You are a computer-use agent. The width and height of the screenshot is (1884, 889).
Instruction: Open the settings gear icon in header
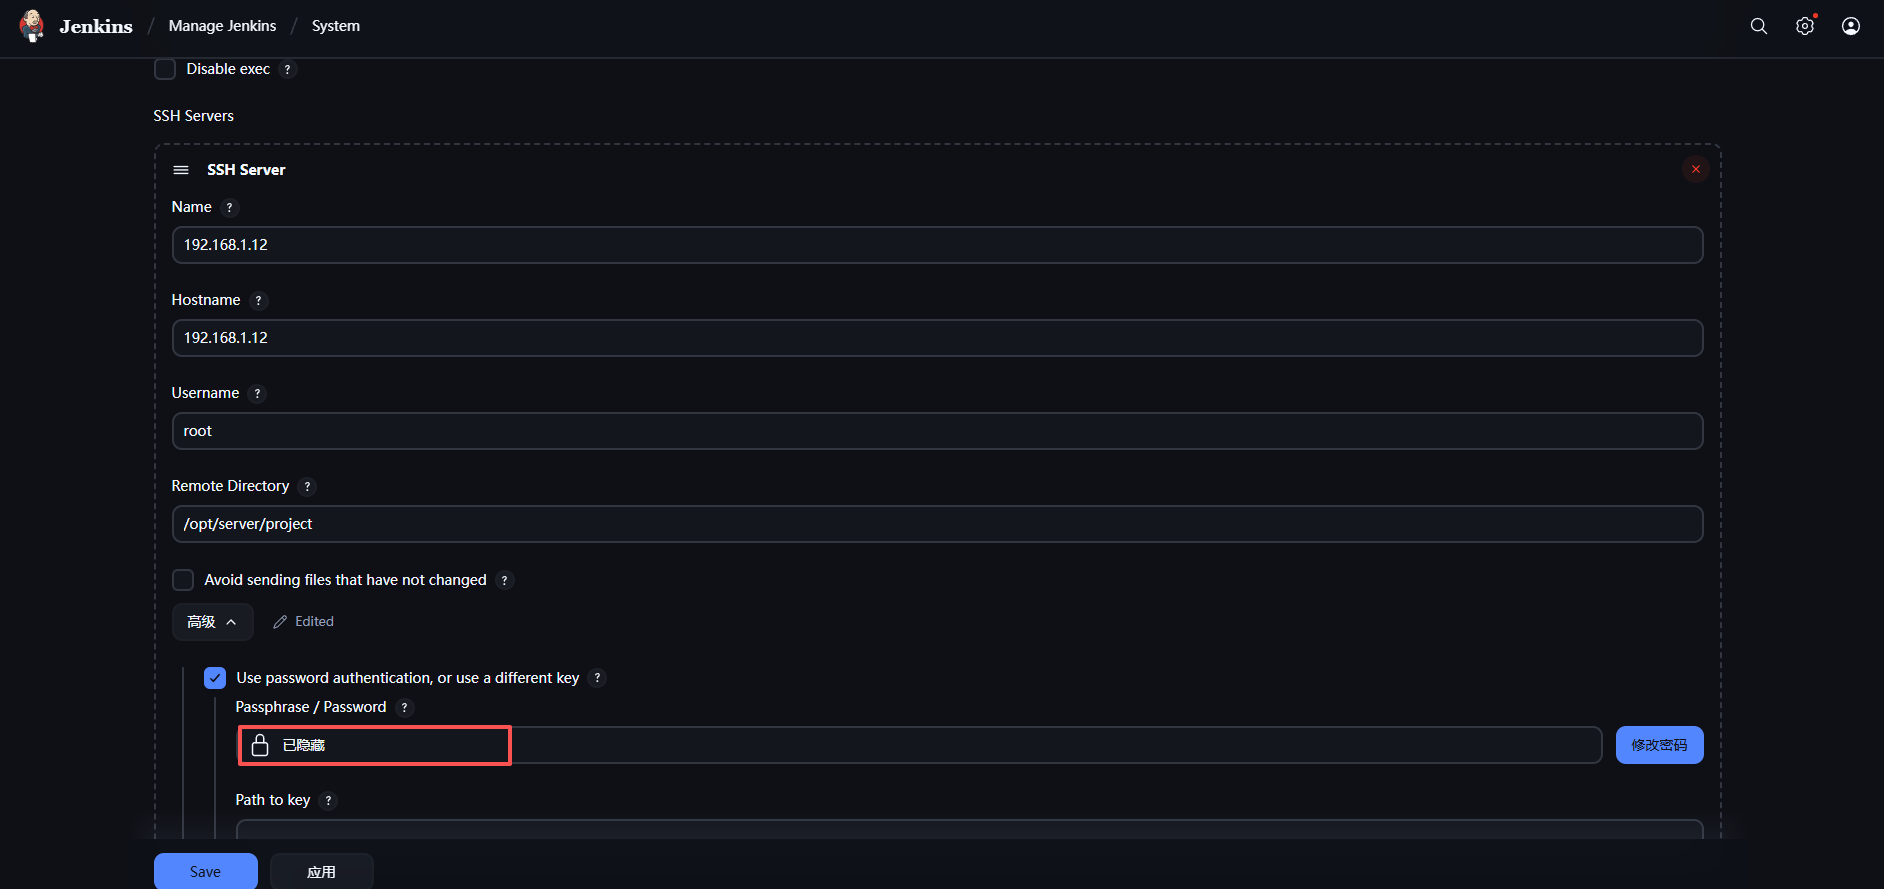point(1805,26)
